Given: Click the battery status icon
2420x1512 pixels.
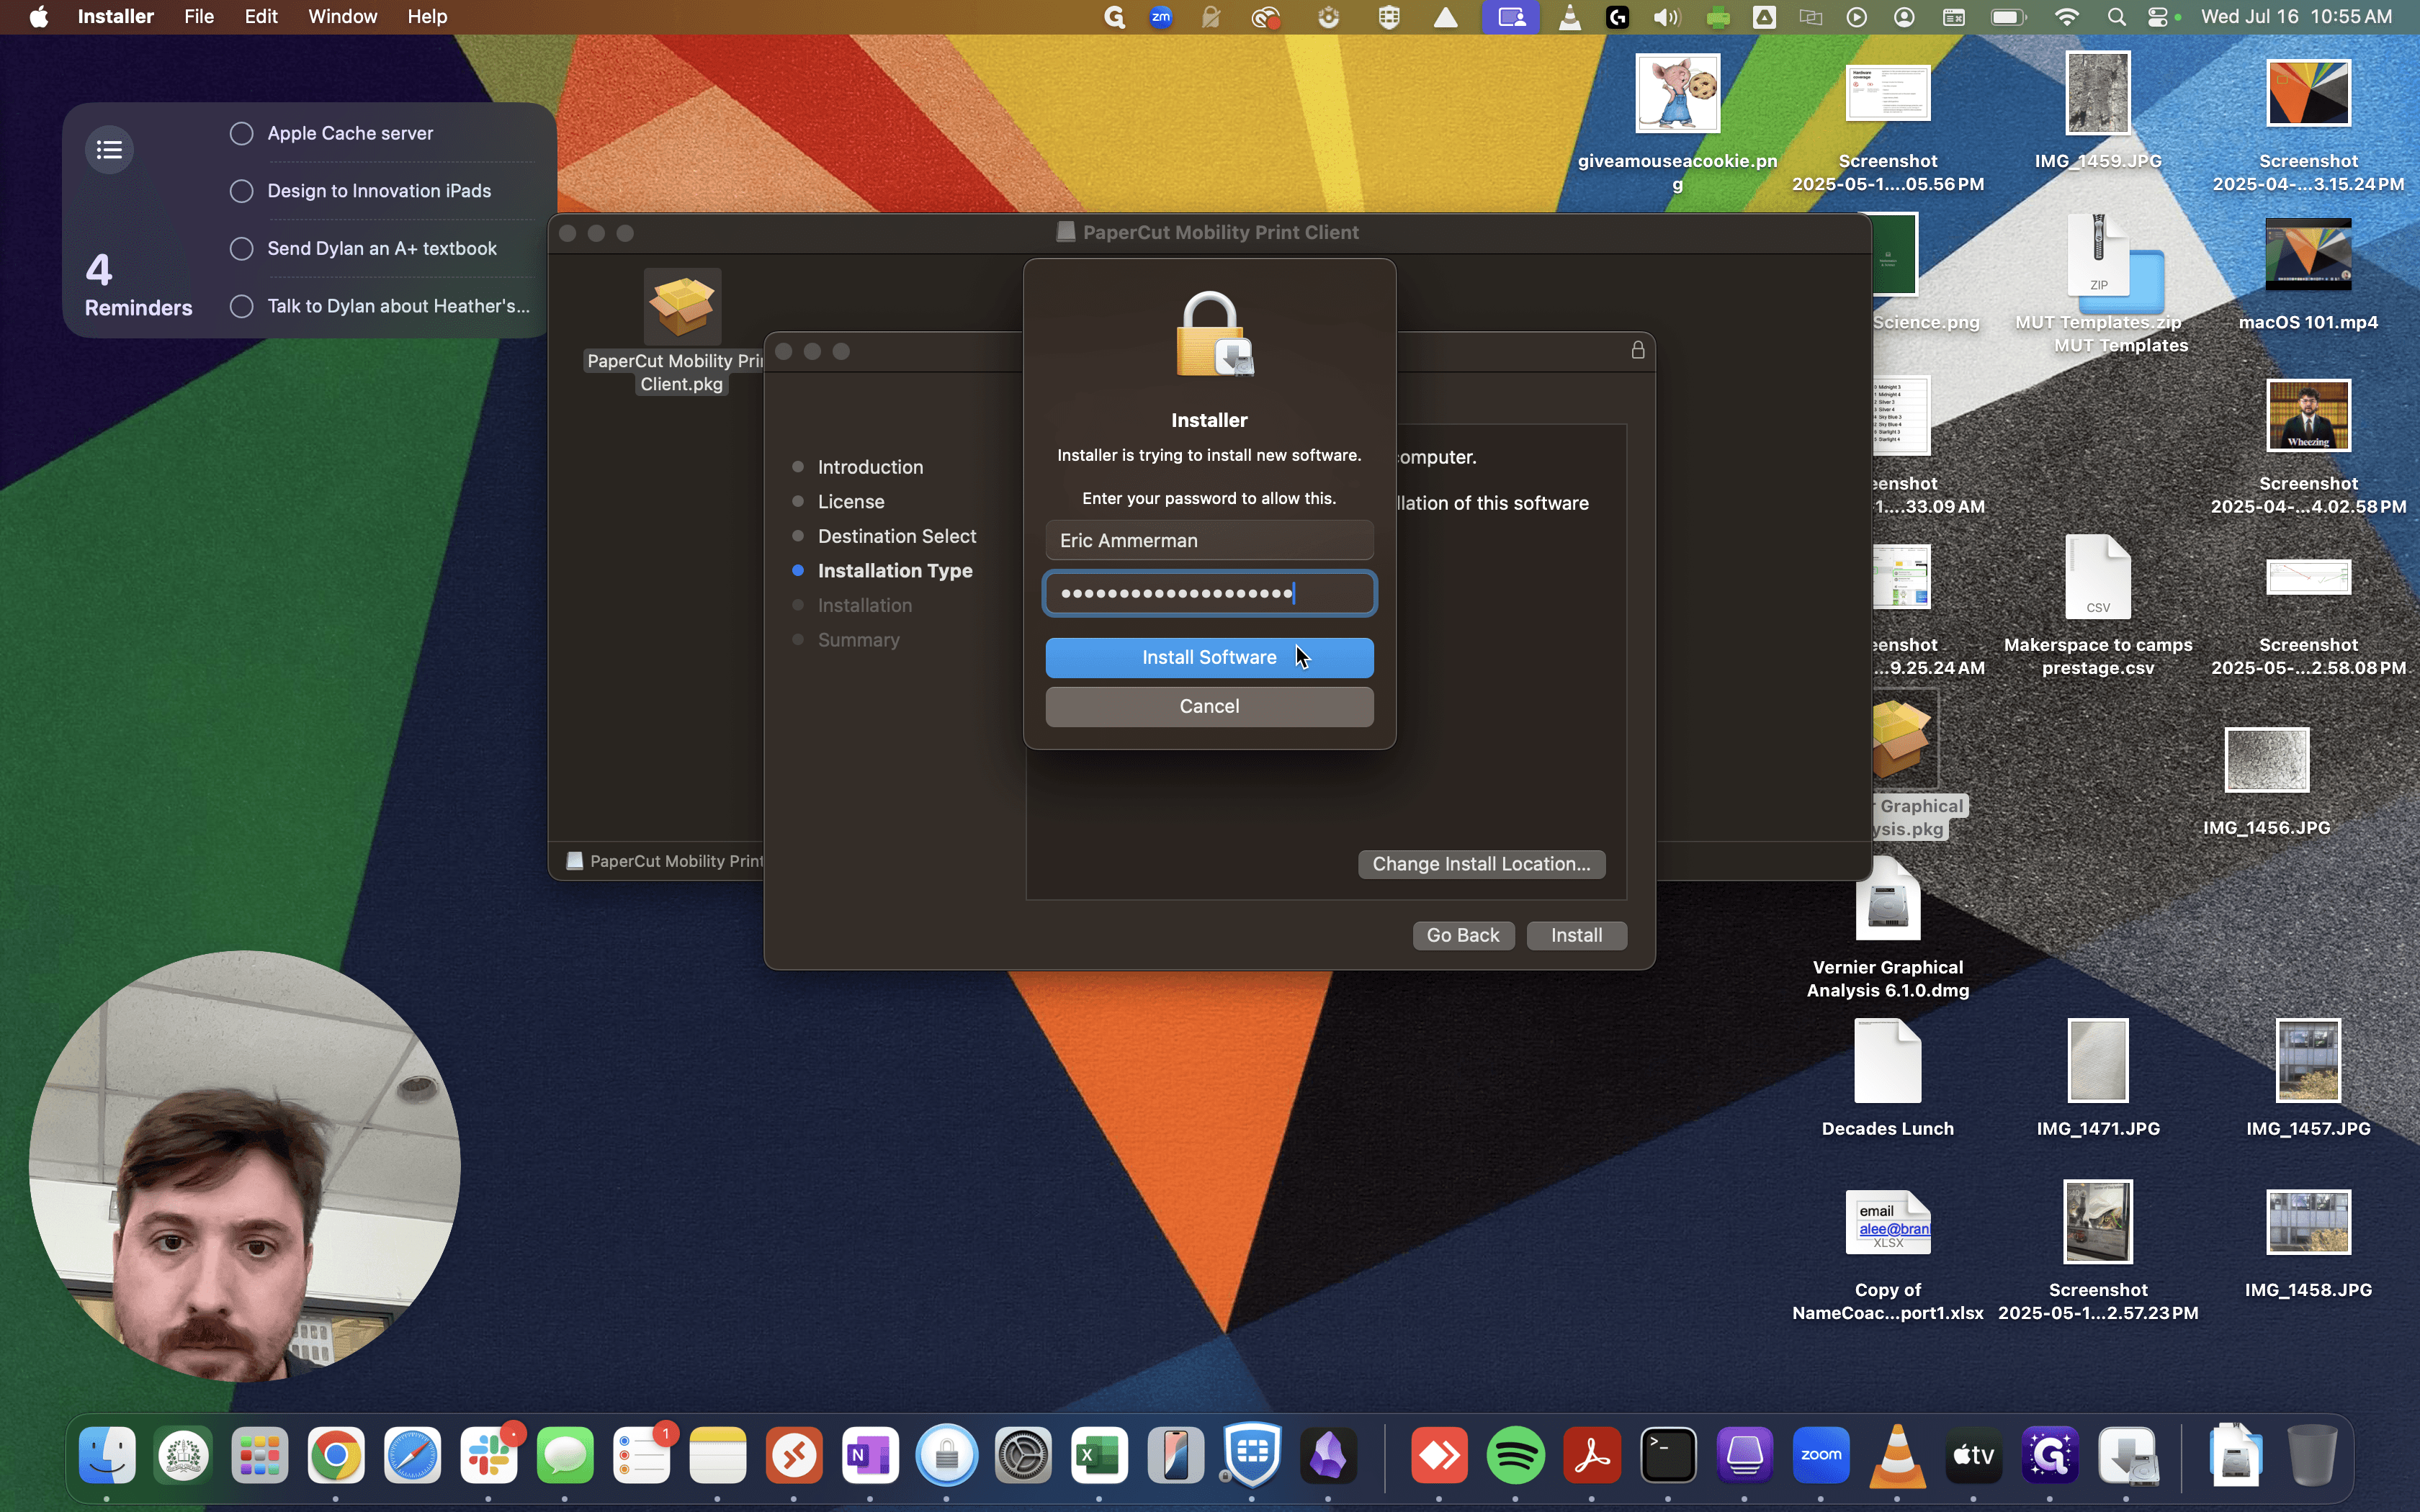Looking at the screenshot, I should (x=2009, y=17).
